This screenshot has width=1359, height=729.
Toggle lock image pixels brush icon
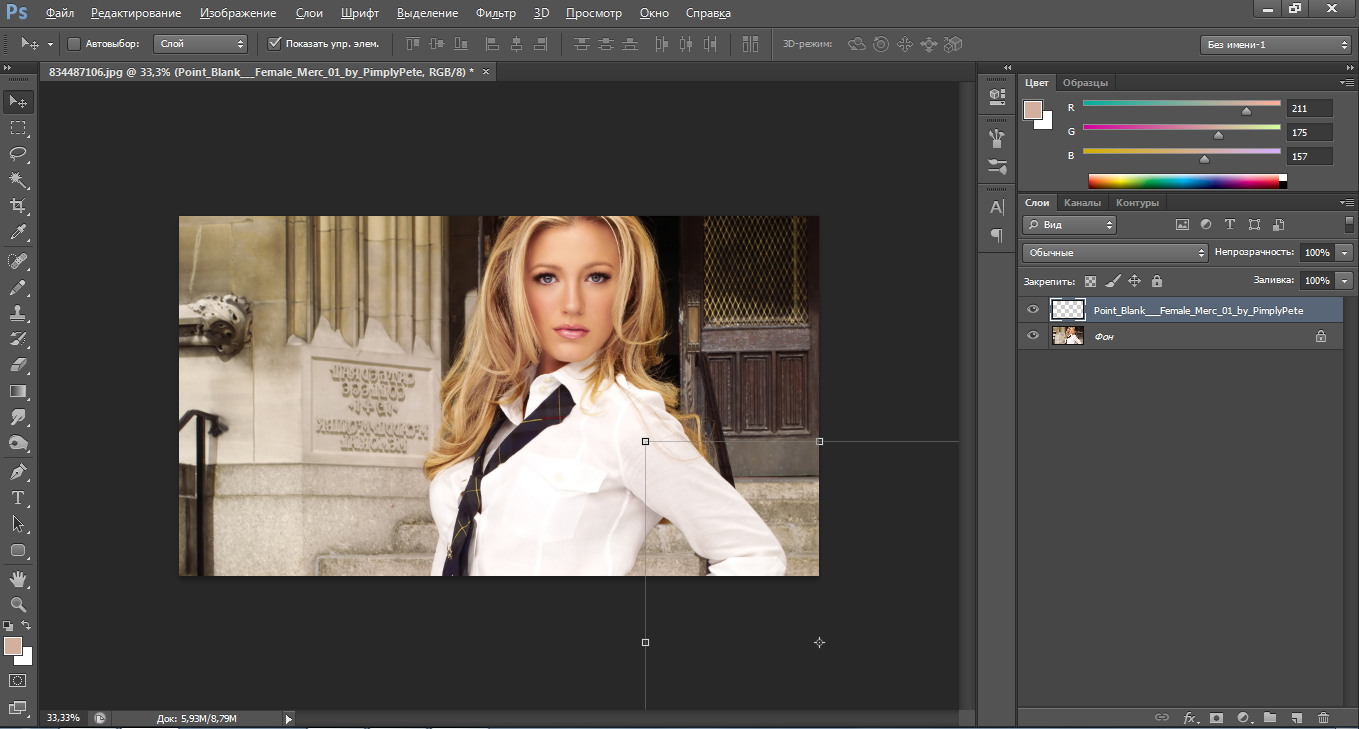point(1113,282)
